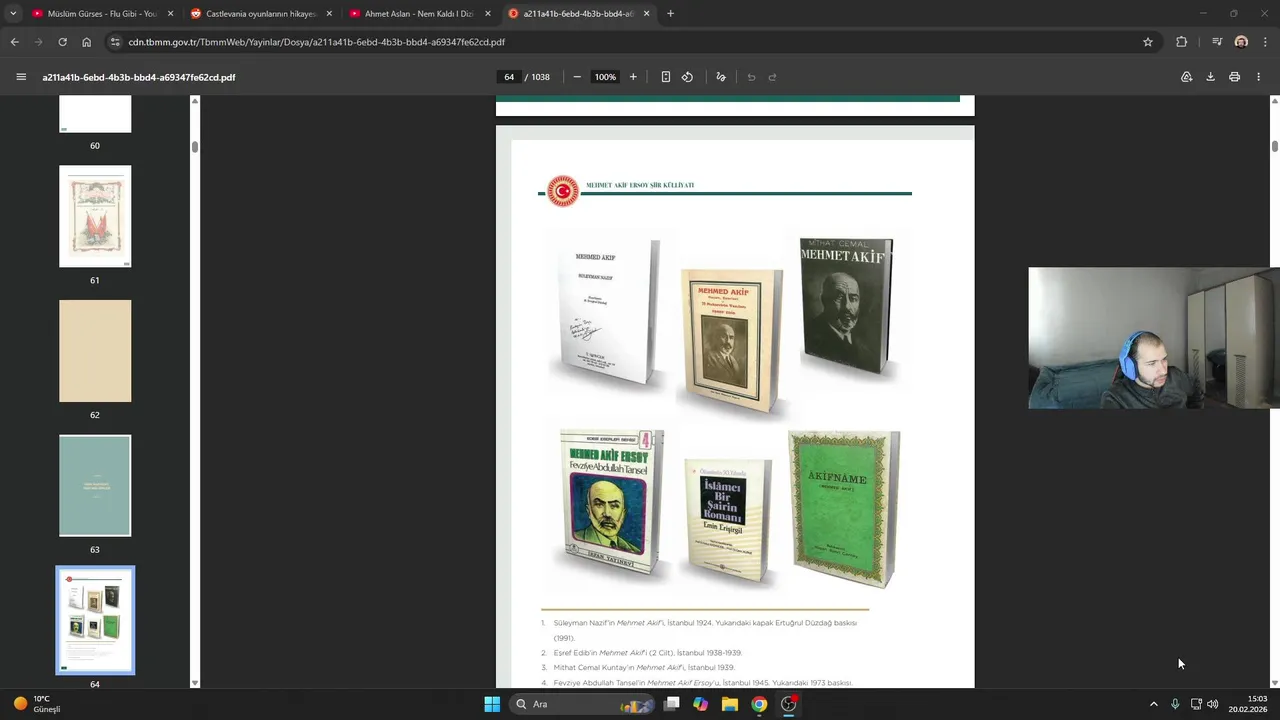Open Chrome profile avatar

point(1241,42)
